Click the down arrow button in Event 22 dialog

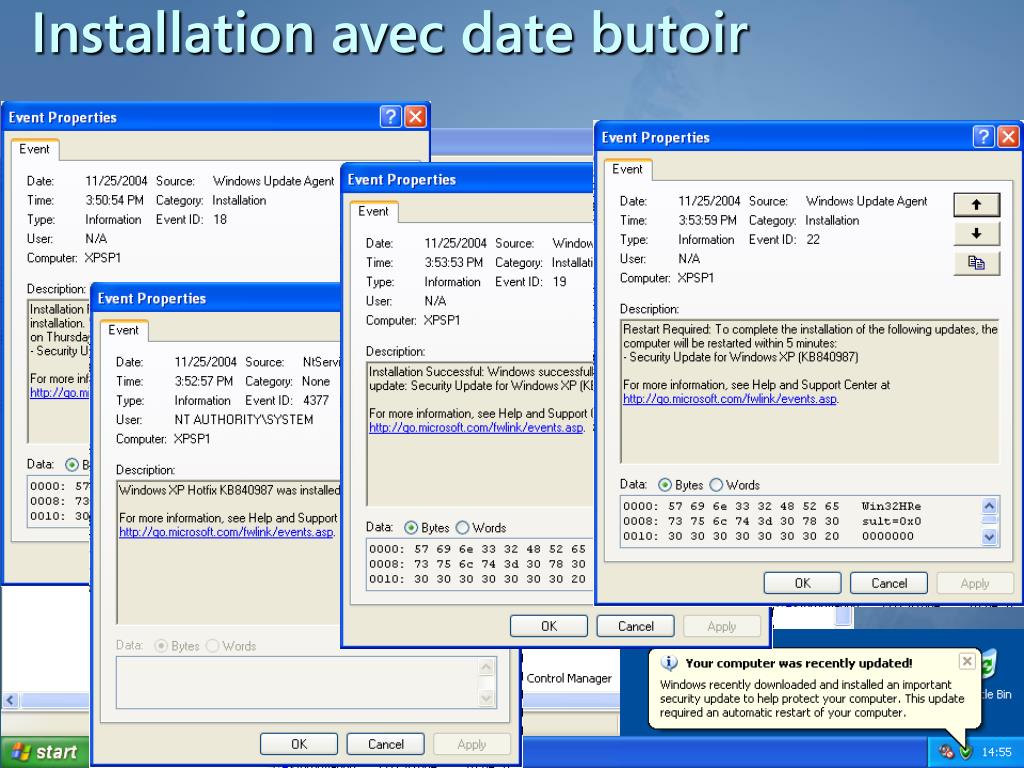point(976,234)
